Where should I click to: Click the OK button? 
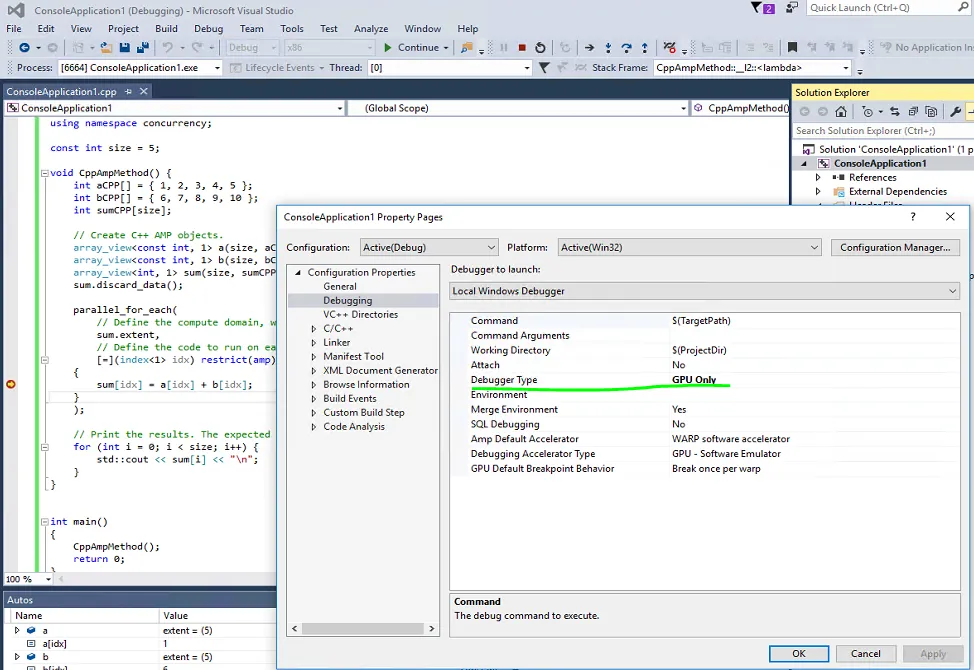(x=798, y=653)
